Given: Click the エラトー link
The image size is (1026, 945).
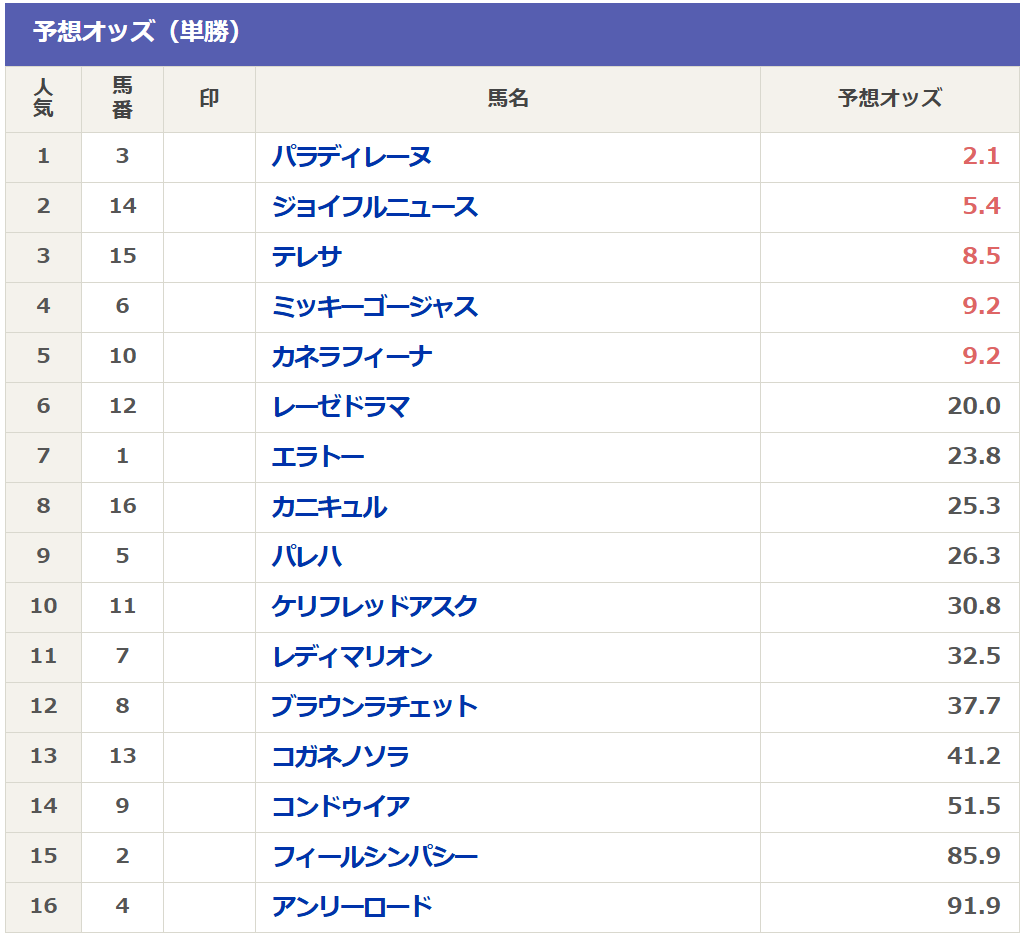Looking at the screenshot, I should (x=318, y=457).
